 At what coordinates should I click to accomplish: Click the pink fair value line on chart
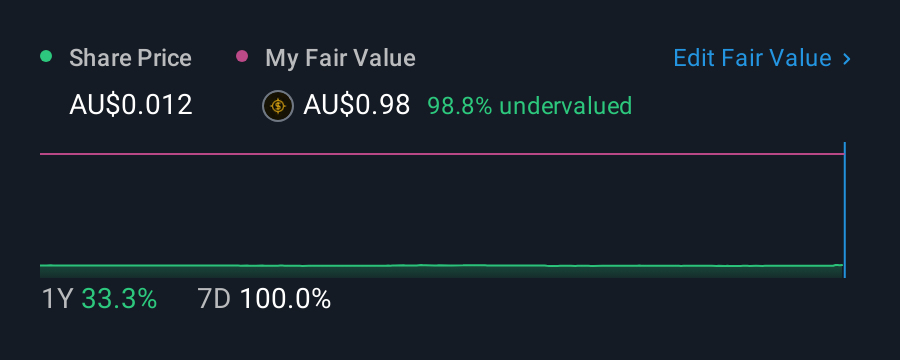[442, 154]
